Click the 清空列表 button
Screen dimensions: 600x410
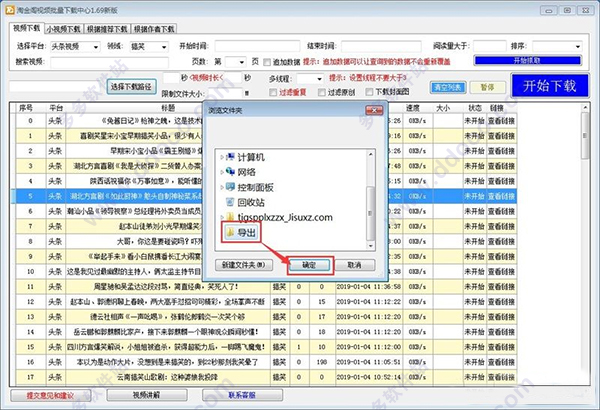[x=448, y=87]
